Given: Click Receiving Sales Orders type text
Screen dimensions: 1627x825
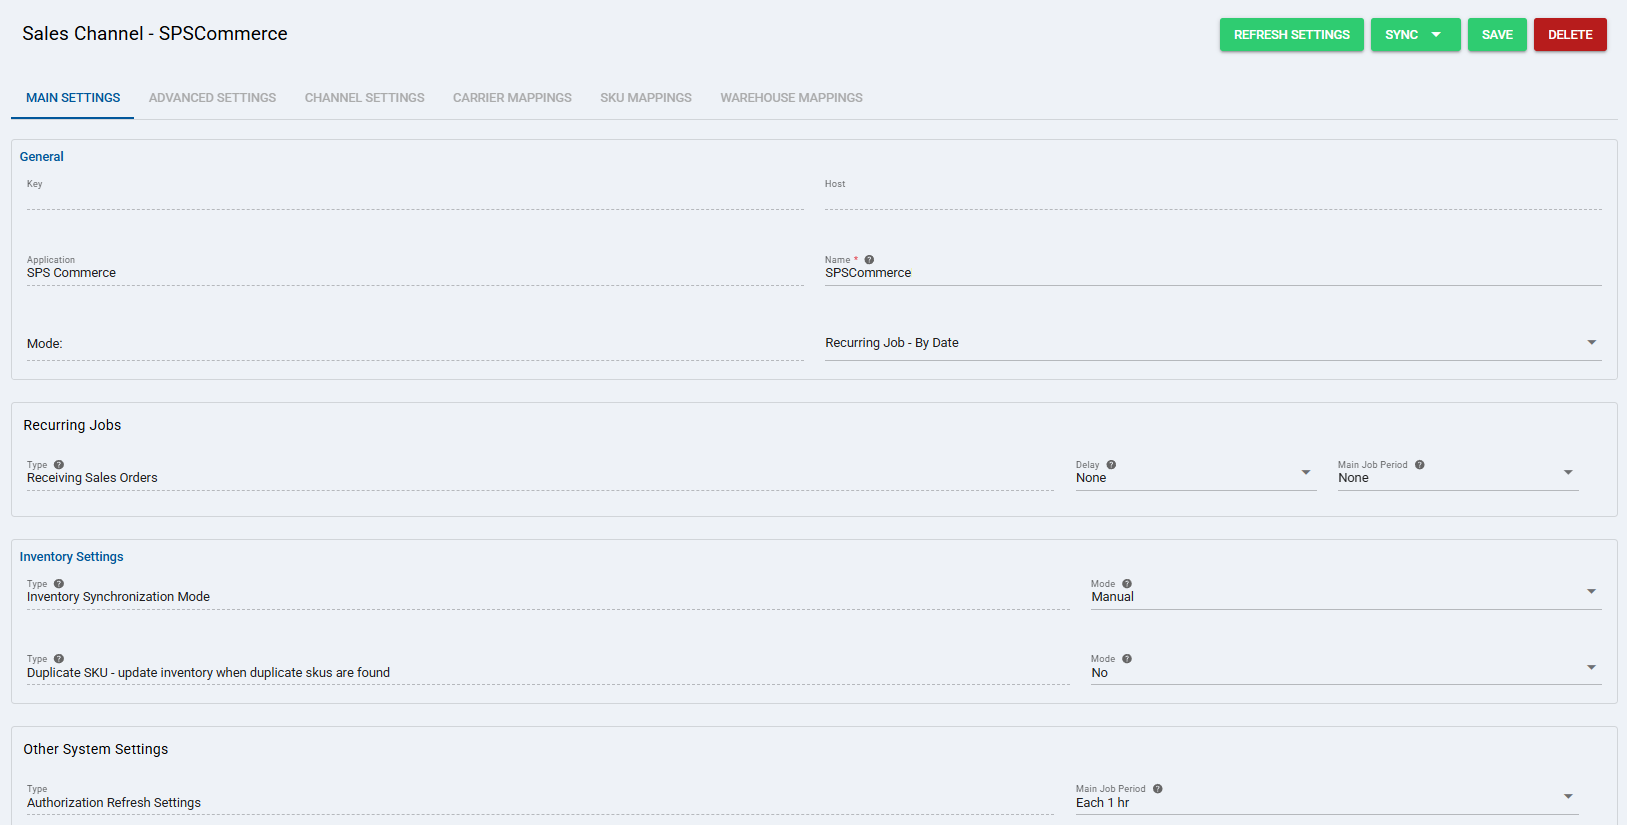Looking at the screenshot, I should tap(92, 478).
